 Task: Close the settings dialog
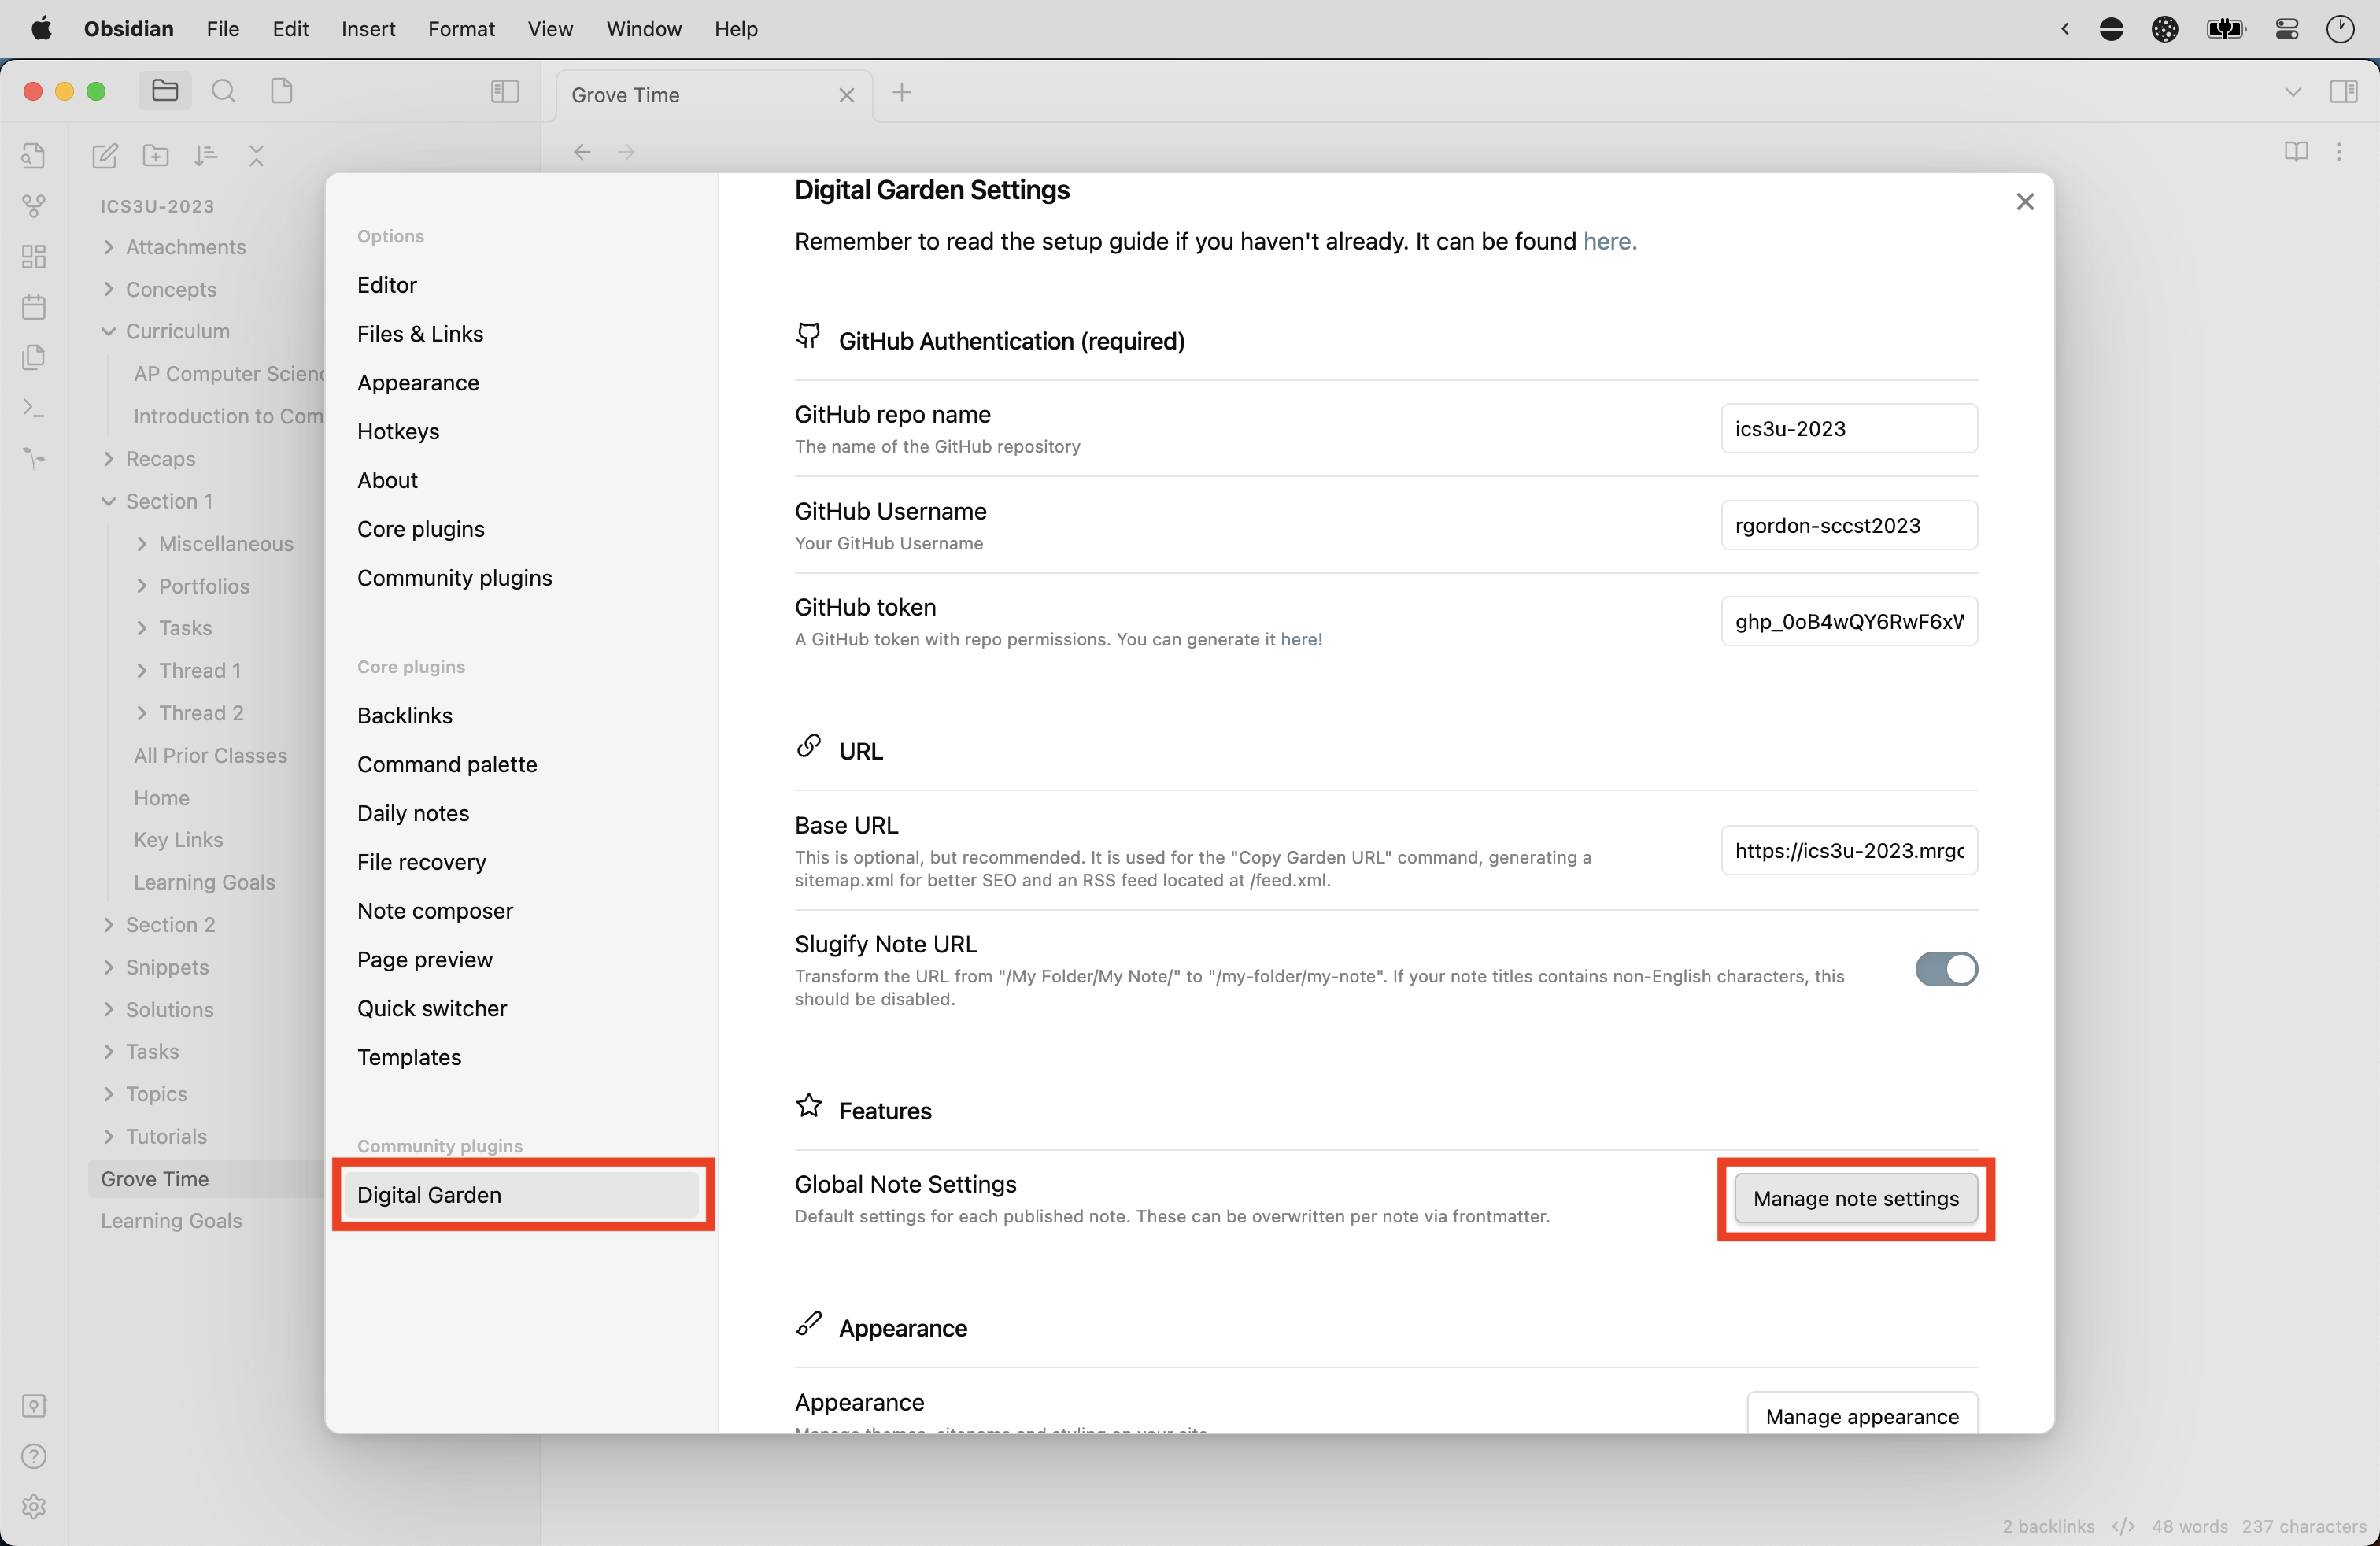pyautogui.click(x=2025, y=202)
